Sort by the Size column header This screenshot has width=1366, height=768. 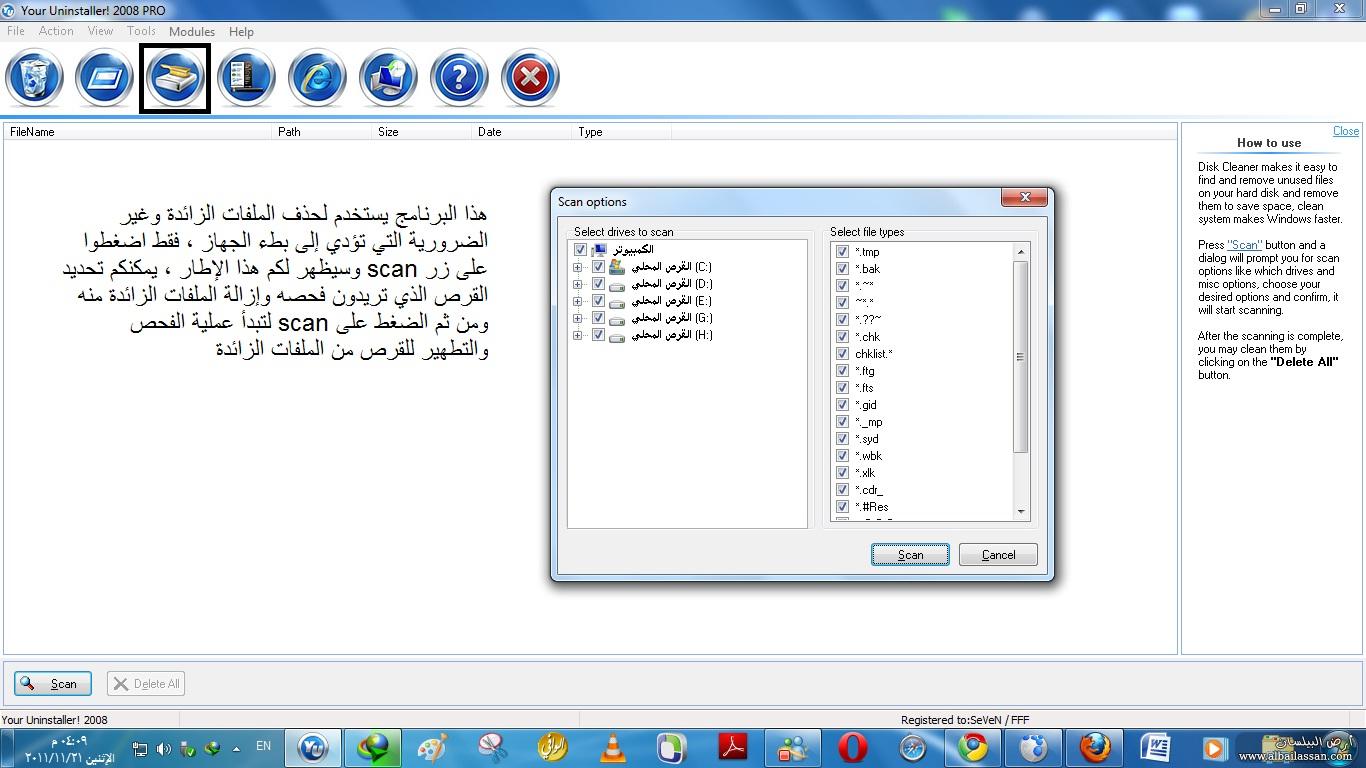tap(422, 132)
